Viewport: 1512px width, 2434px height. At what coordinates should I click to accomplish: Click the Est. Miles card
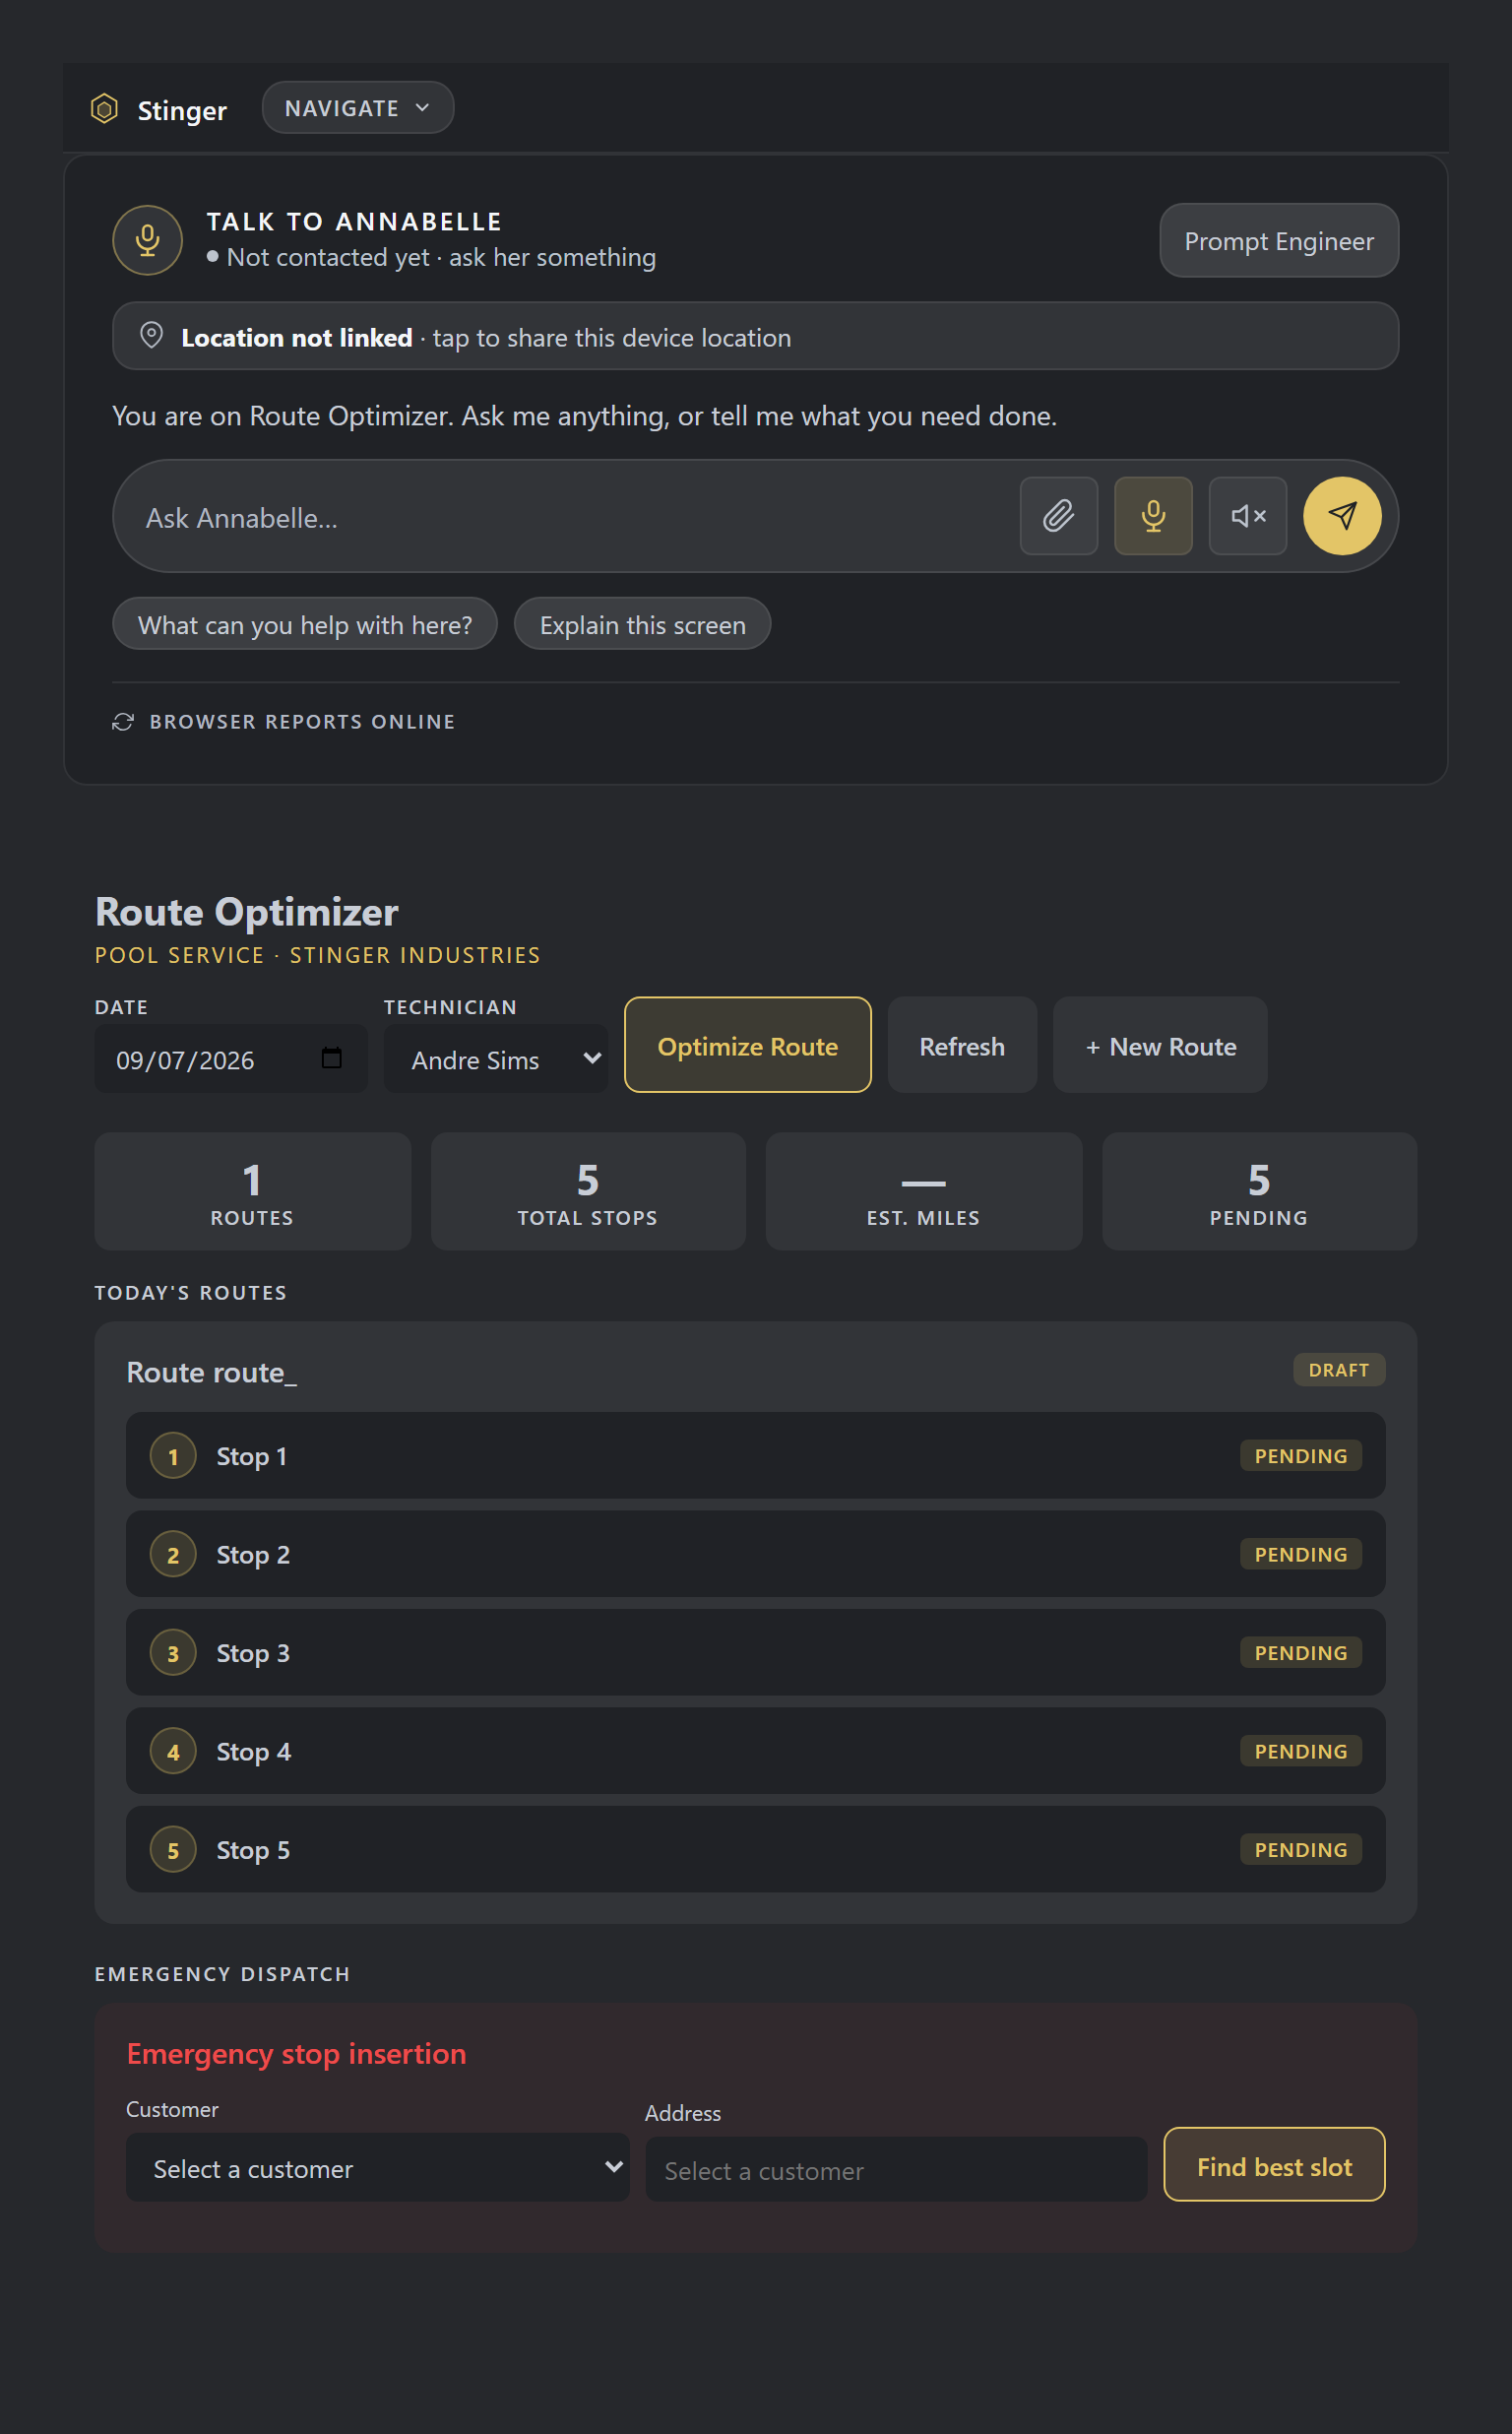[x=924, y=1192]
